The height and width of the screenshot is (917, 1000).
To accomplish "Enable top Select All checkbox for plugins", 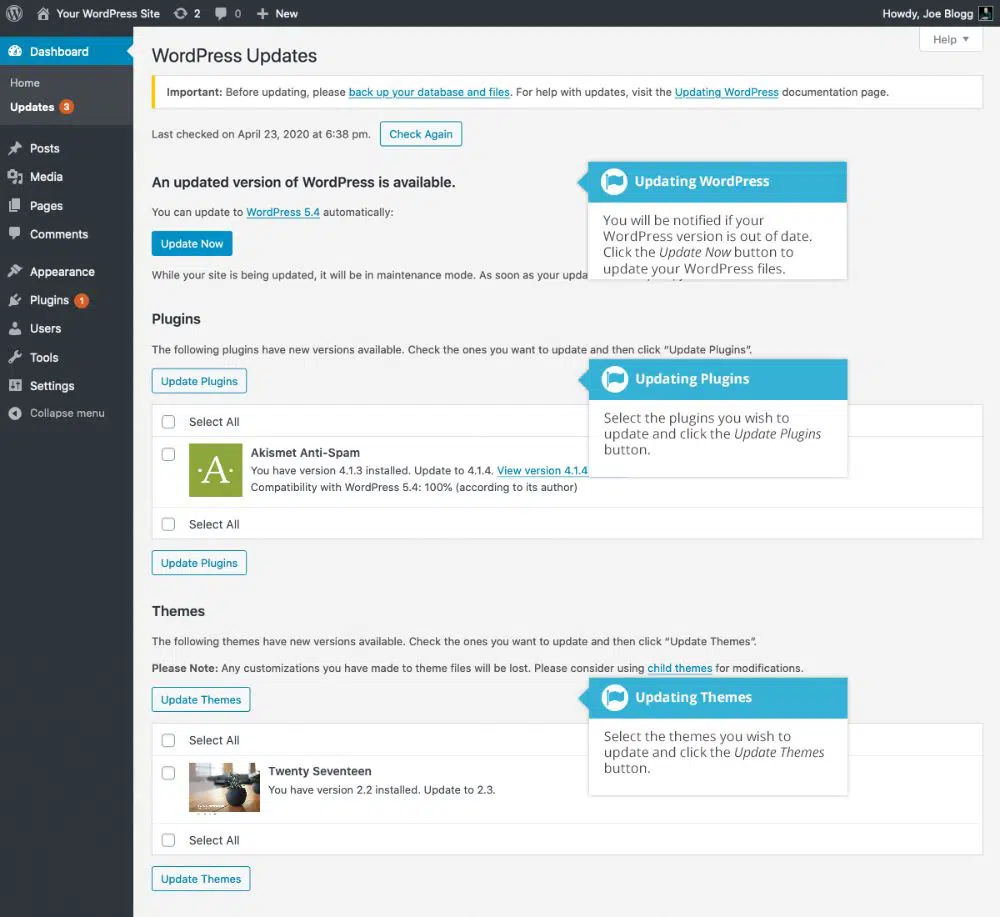I will 168,422.
